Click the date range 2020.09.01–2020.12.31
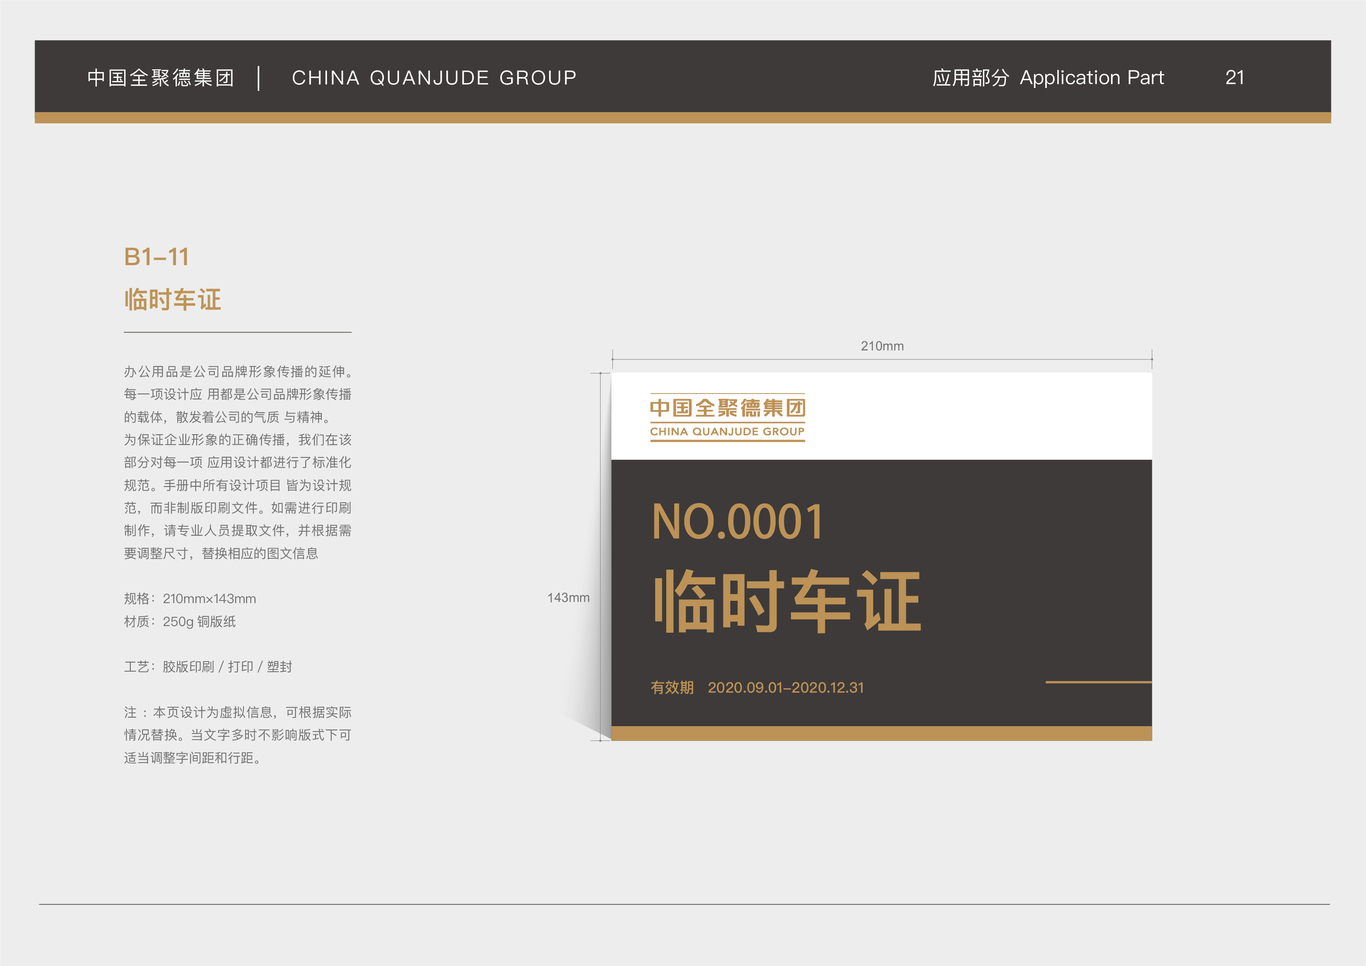Image resolution: width=1366 pixels, height=966 pixels. 786,688
